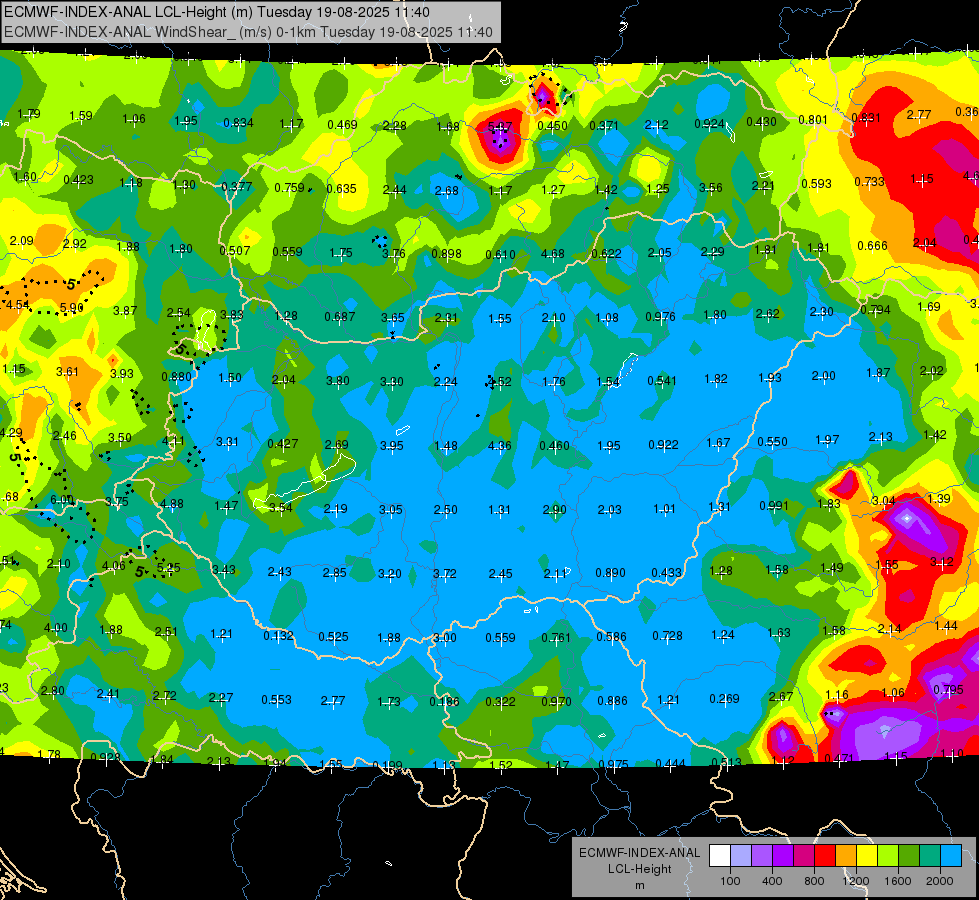Click the white legend swatch above 100

point(720,856)
